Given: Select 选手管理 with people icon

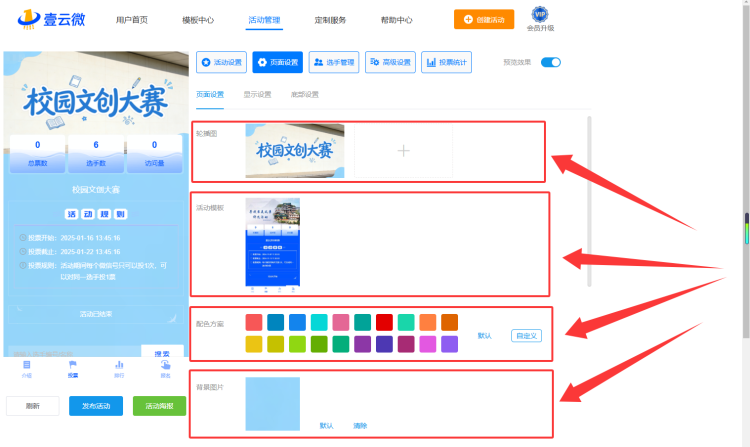Looking at the screenshot, I should tap(334, 62).
